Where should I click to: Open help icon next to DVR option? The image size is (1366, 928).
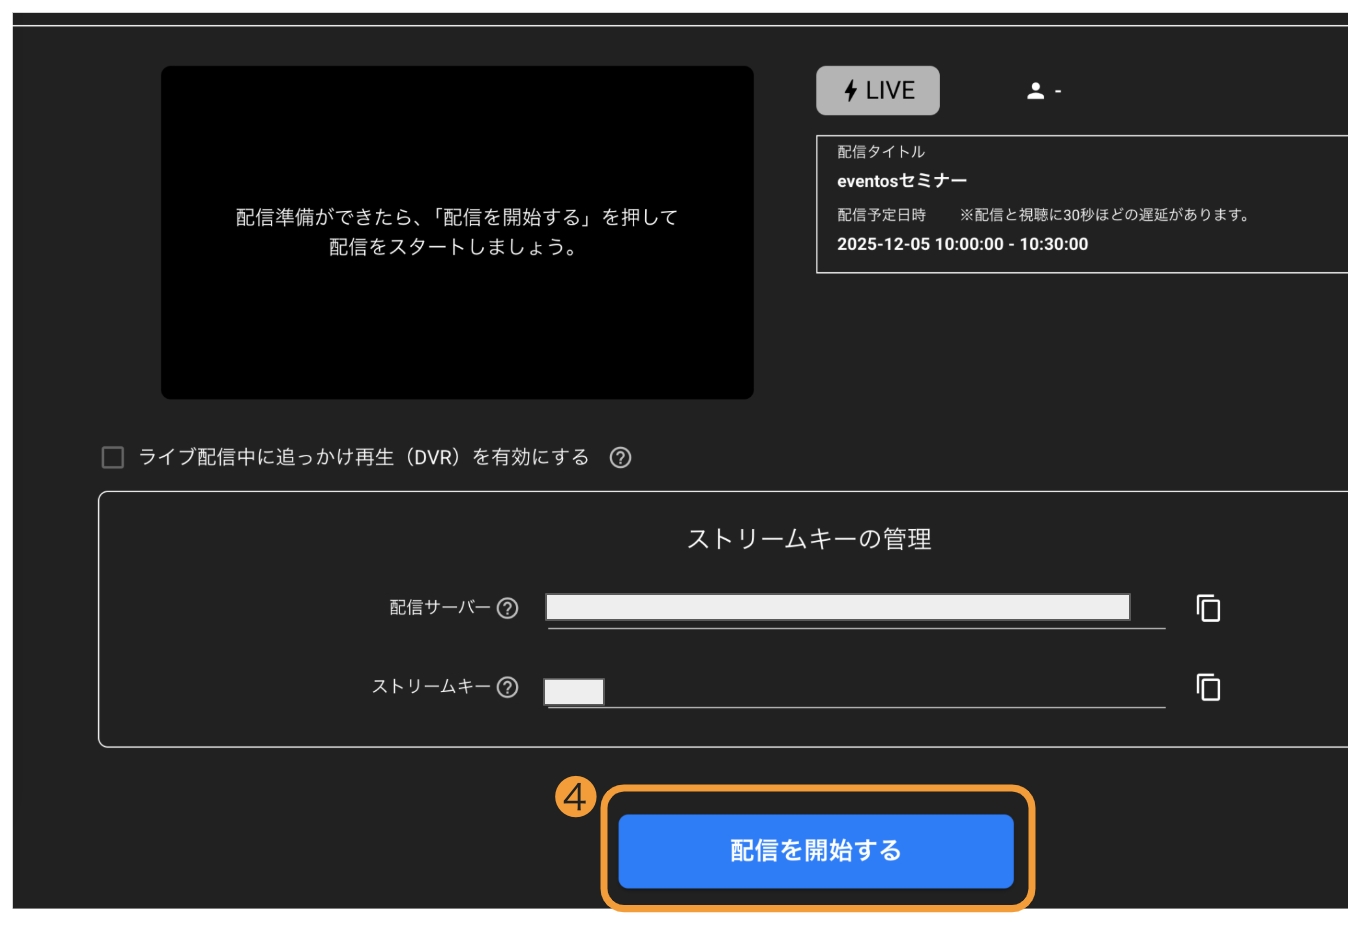click(x=620, y=457)
